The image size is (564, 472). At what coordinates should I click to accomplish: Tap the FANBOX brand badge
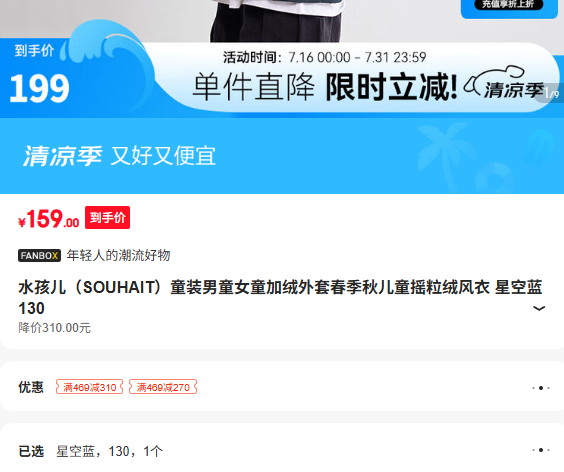tap(39, 255)
